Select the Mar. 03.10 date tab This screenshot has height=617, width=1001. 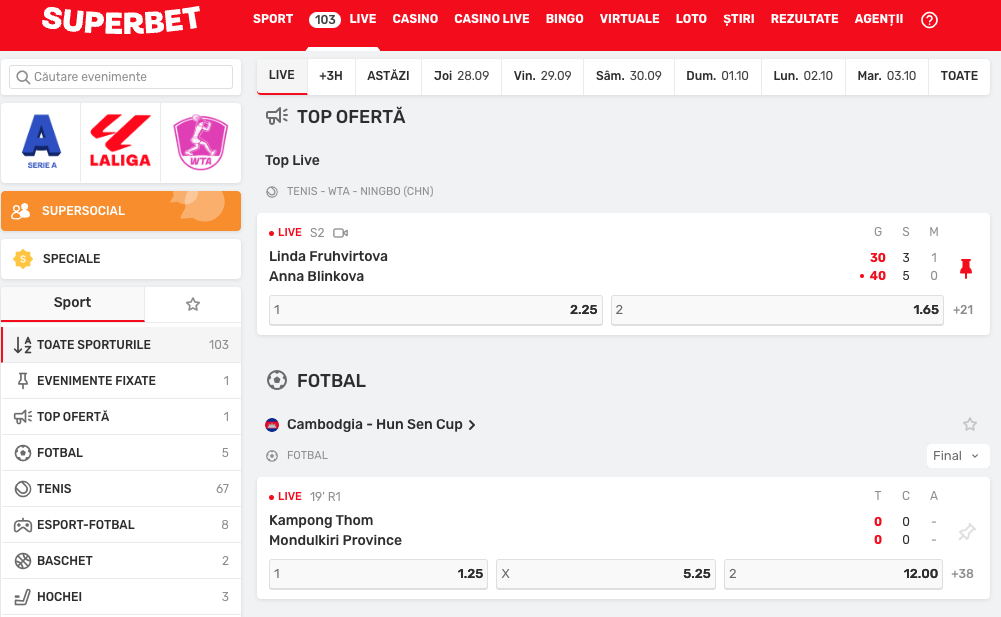click(887, 76)
